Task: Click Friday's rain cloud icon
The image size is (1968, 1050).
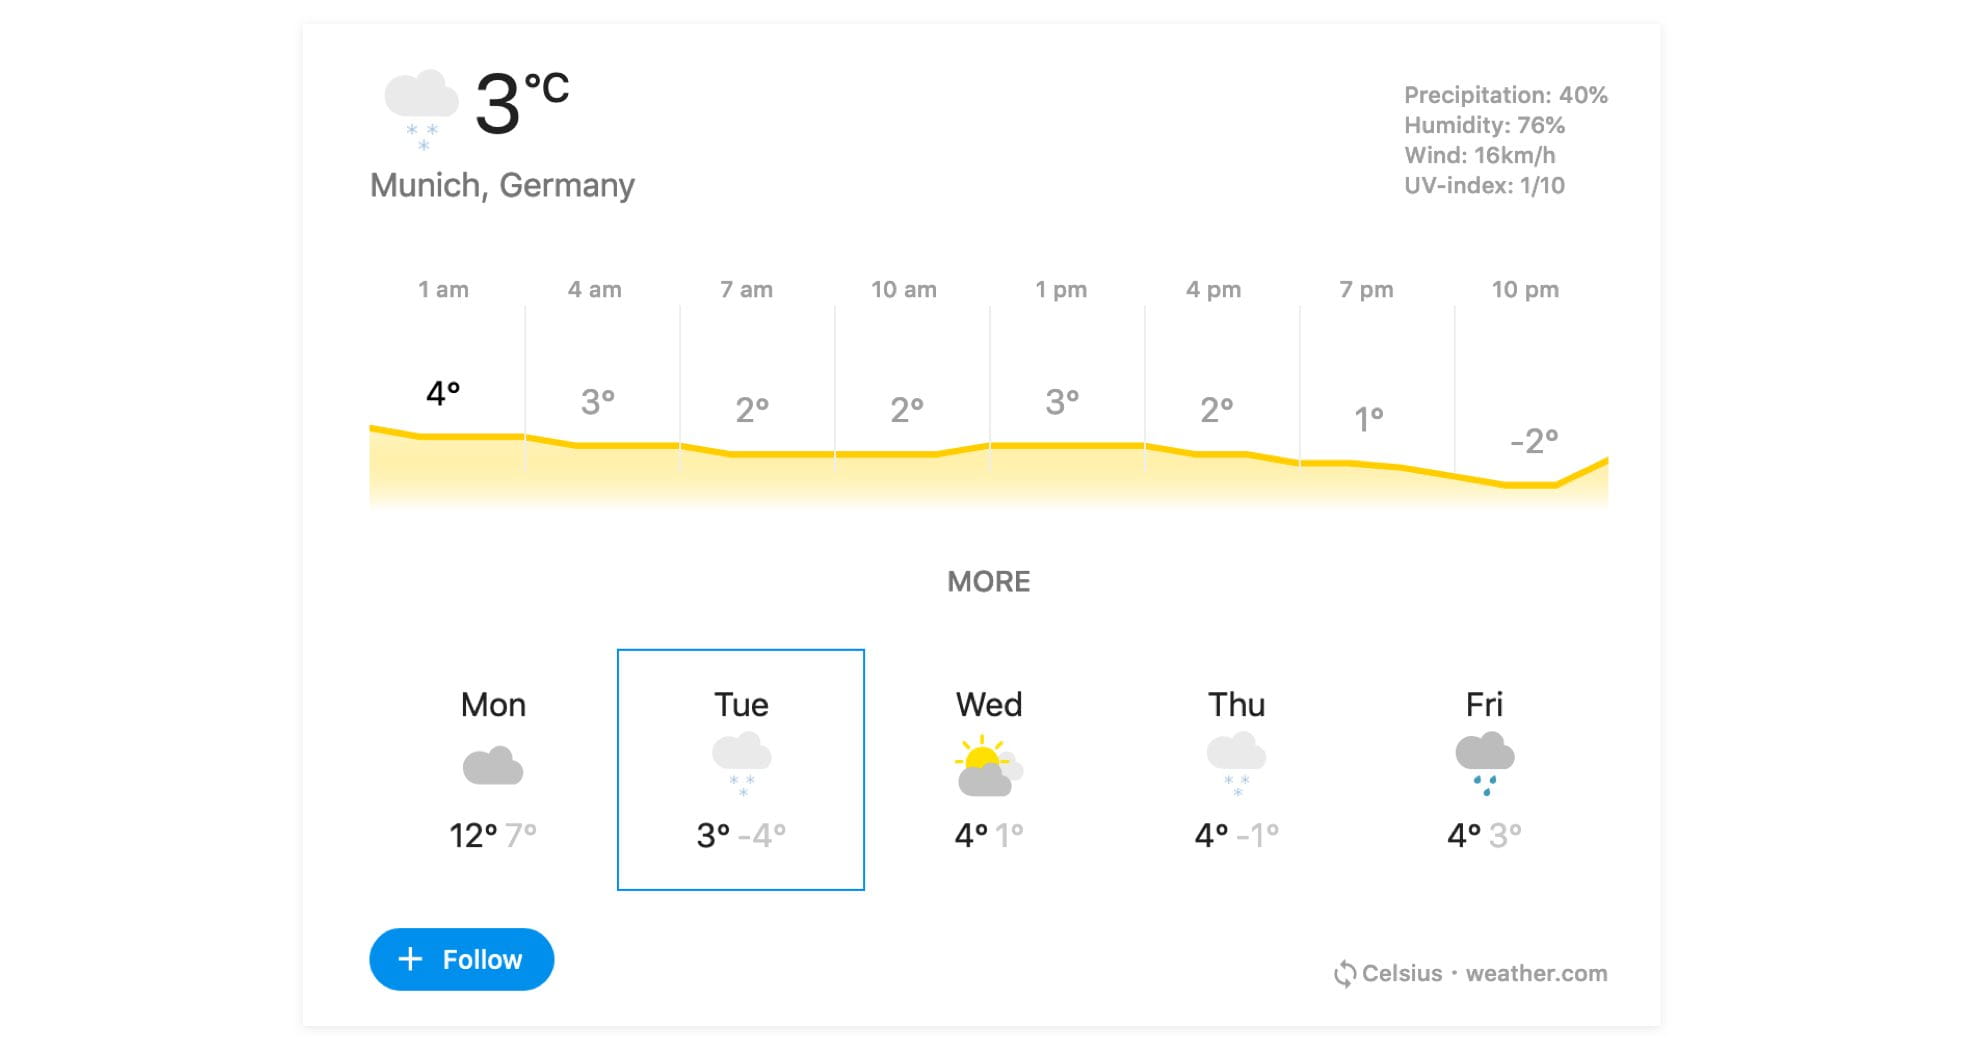Action: 1485,765
